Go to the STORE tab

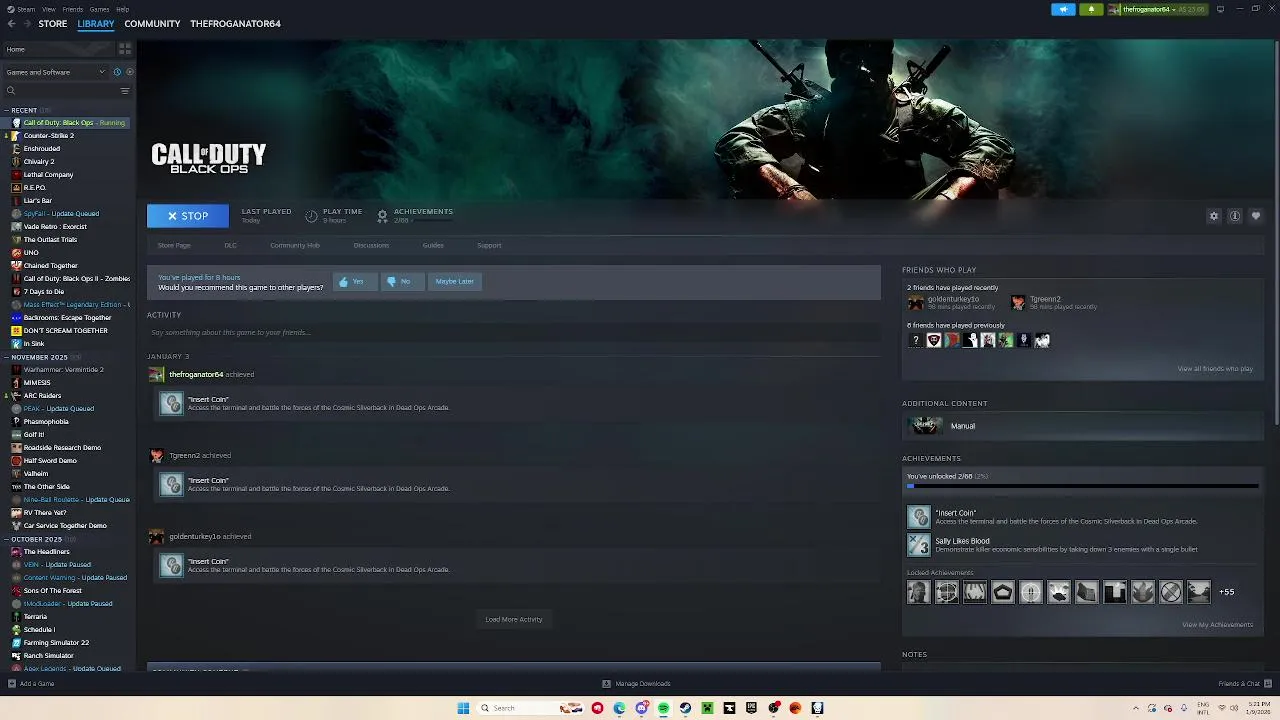[53, 24]
